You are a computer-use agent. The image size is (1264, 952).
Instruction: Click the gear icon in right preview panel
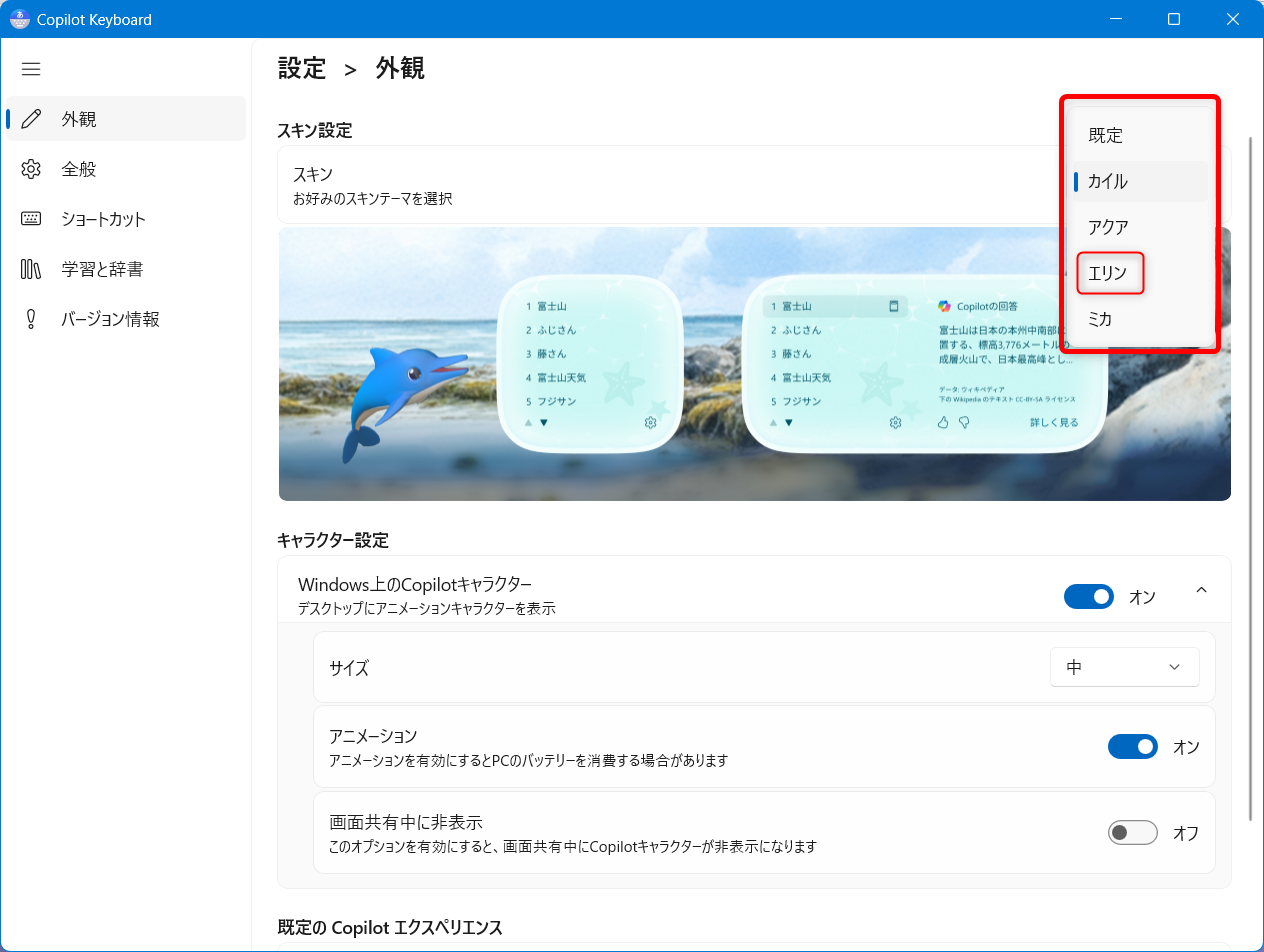(895, 422)
